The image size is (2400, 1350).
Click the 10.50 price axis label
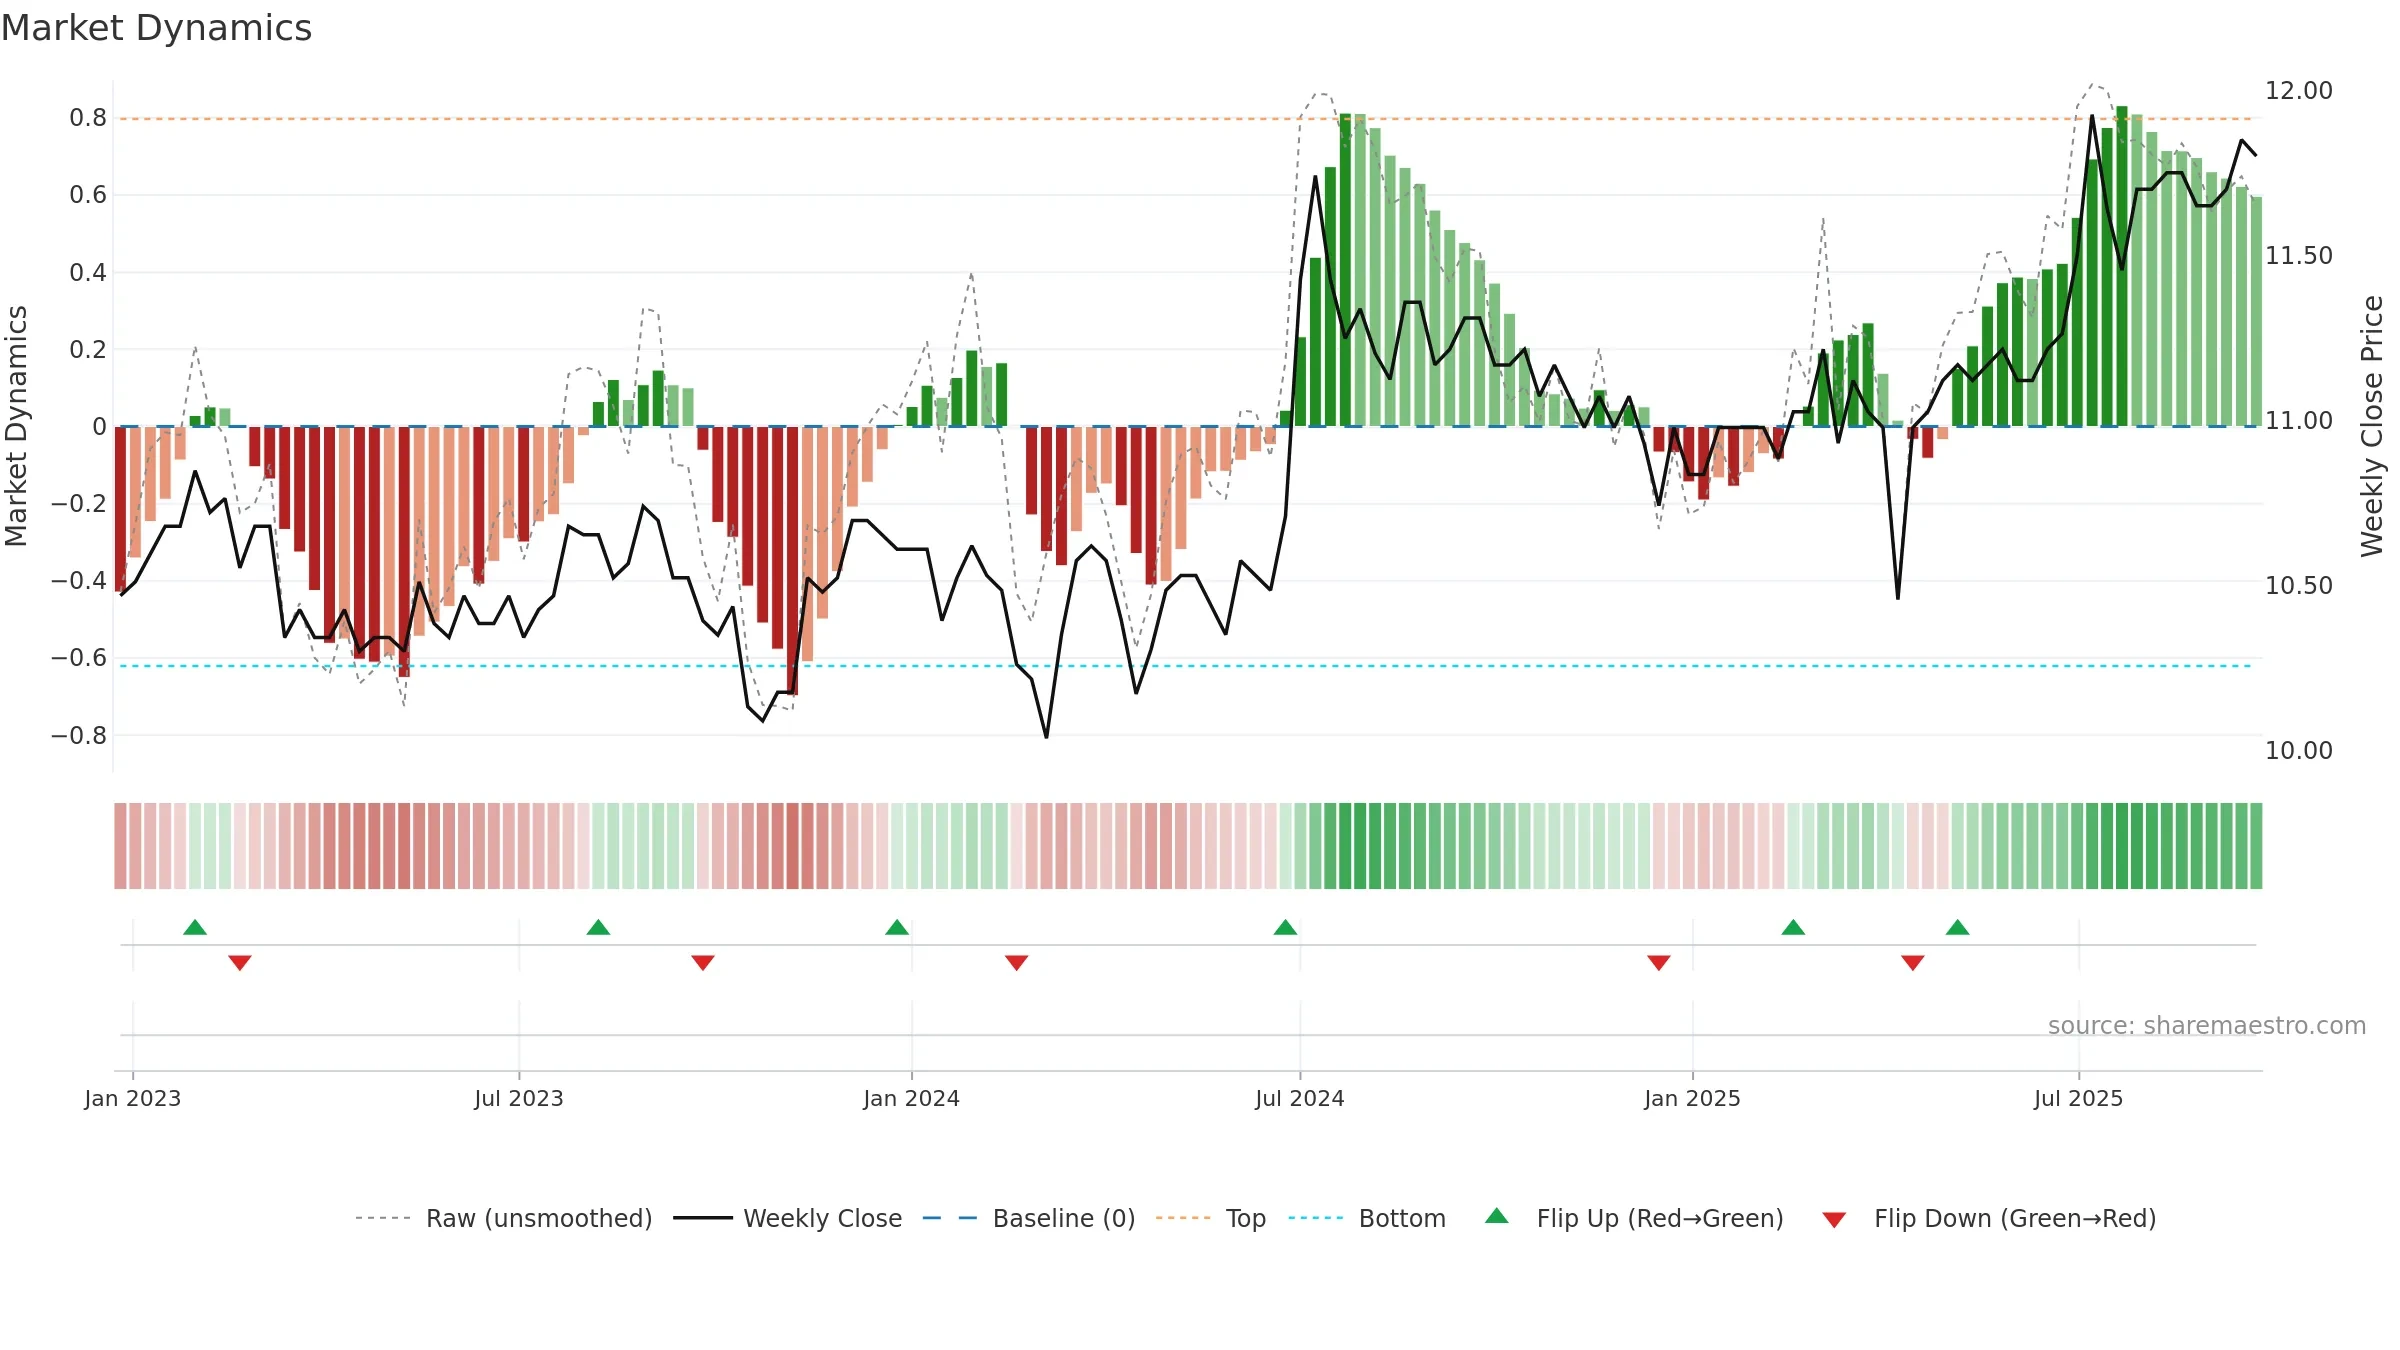[2299, 586]
